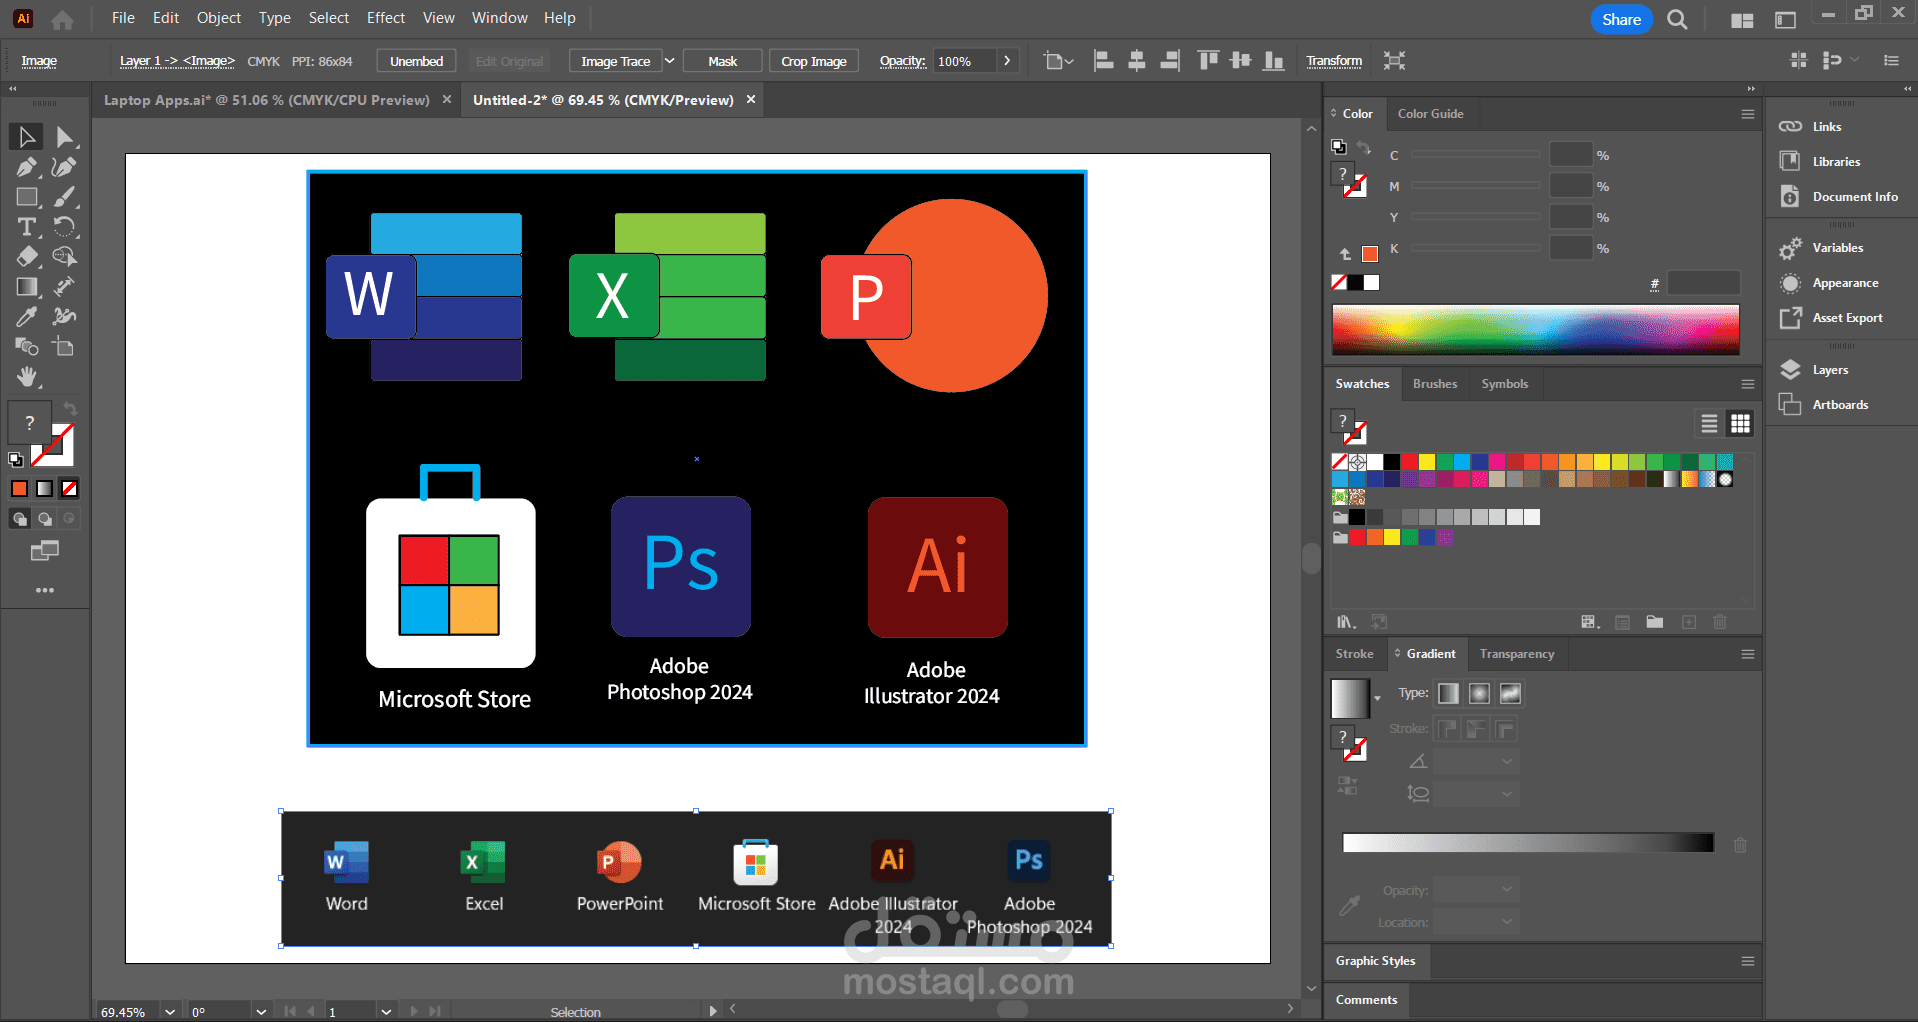Open the Gradient panel menu
The height and width of the screenshot is (1022, 1918).
coord(1748,654)
